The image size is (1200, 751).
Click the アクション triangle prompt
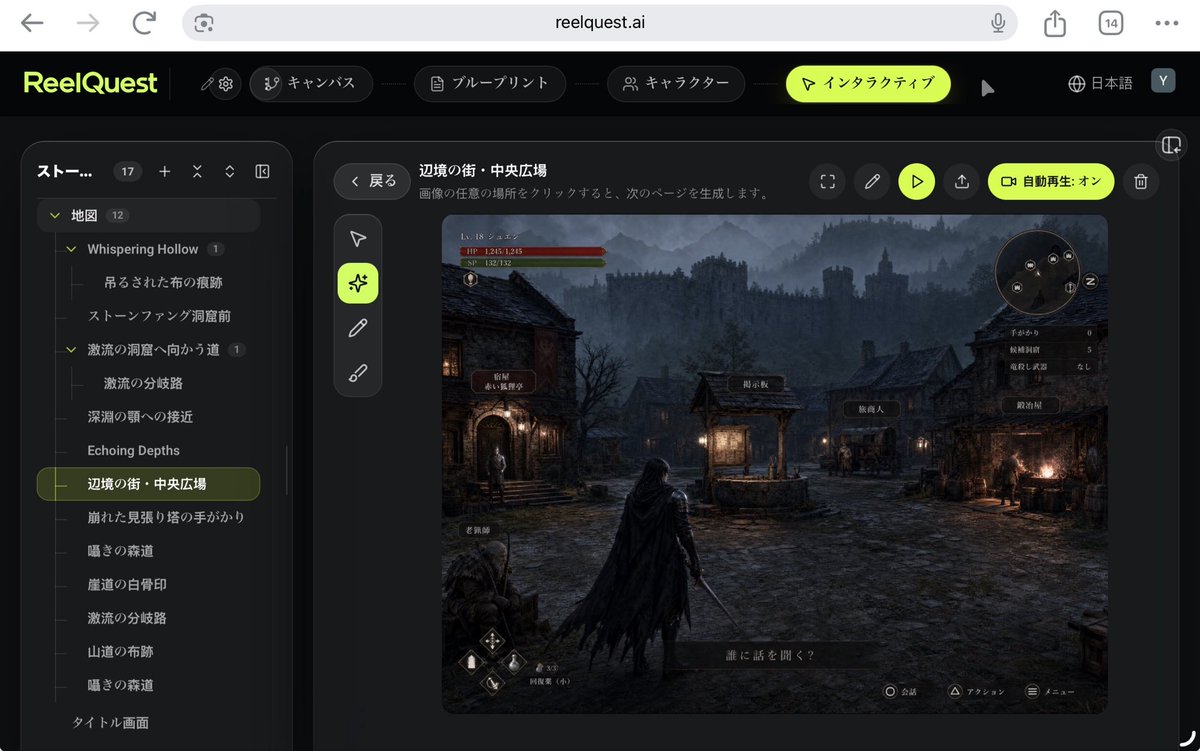[x=977, y=691]
